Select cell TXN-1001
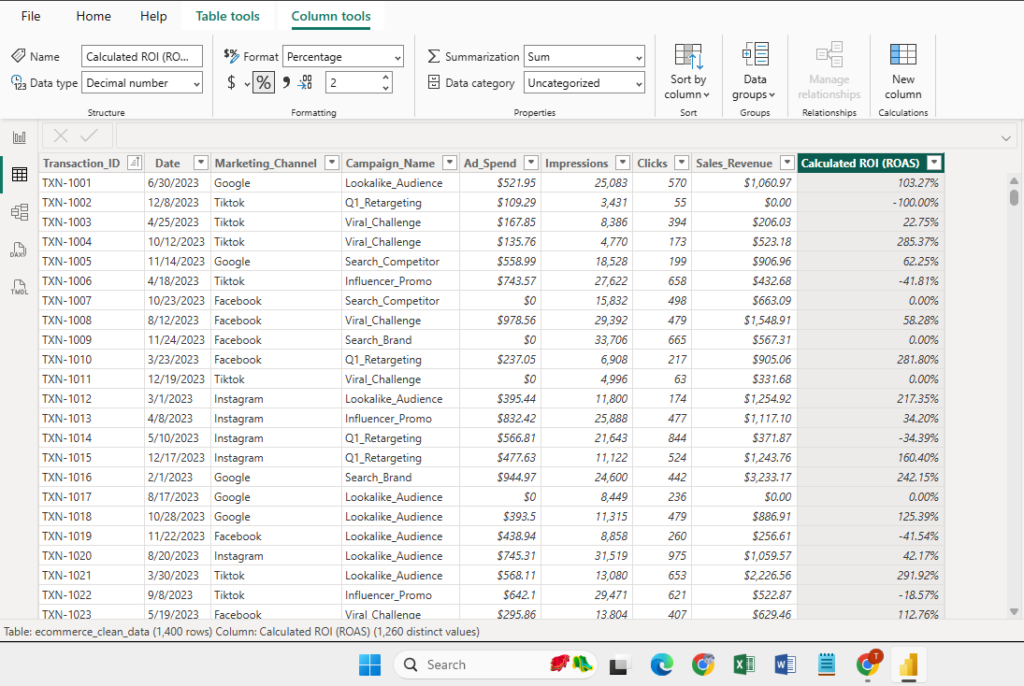Viewport: 1024px width, 686px height. [91, 183]
